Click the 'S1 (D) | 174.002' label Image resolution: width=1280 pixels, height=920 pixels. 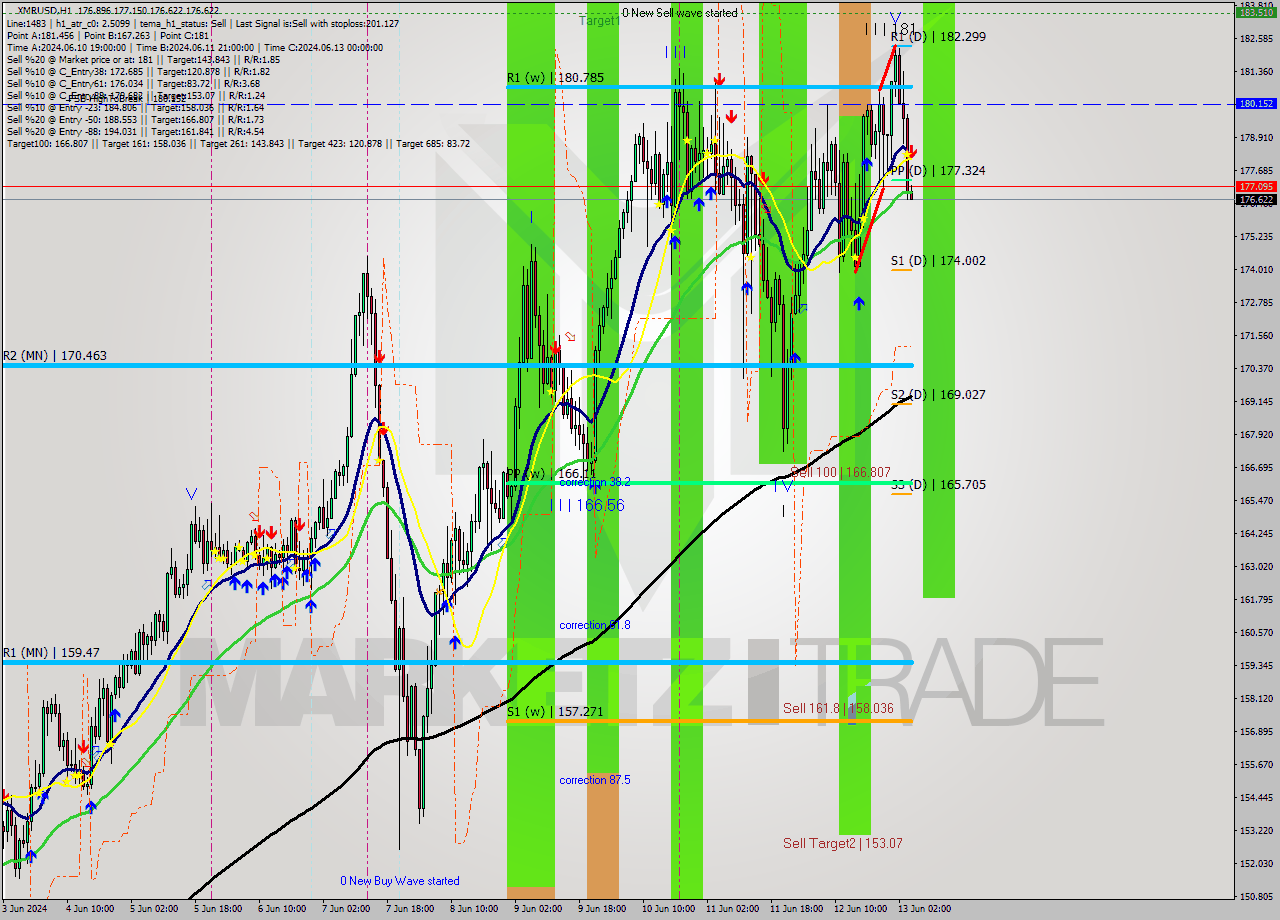[x=938, y=260]
